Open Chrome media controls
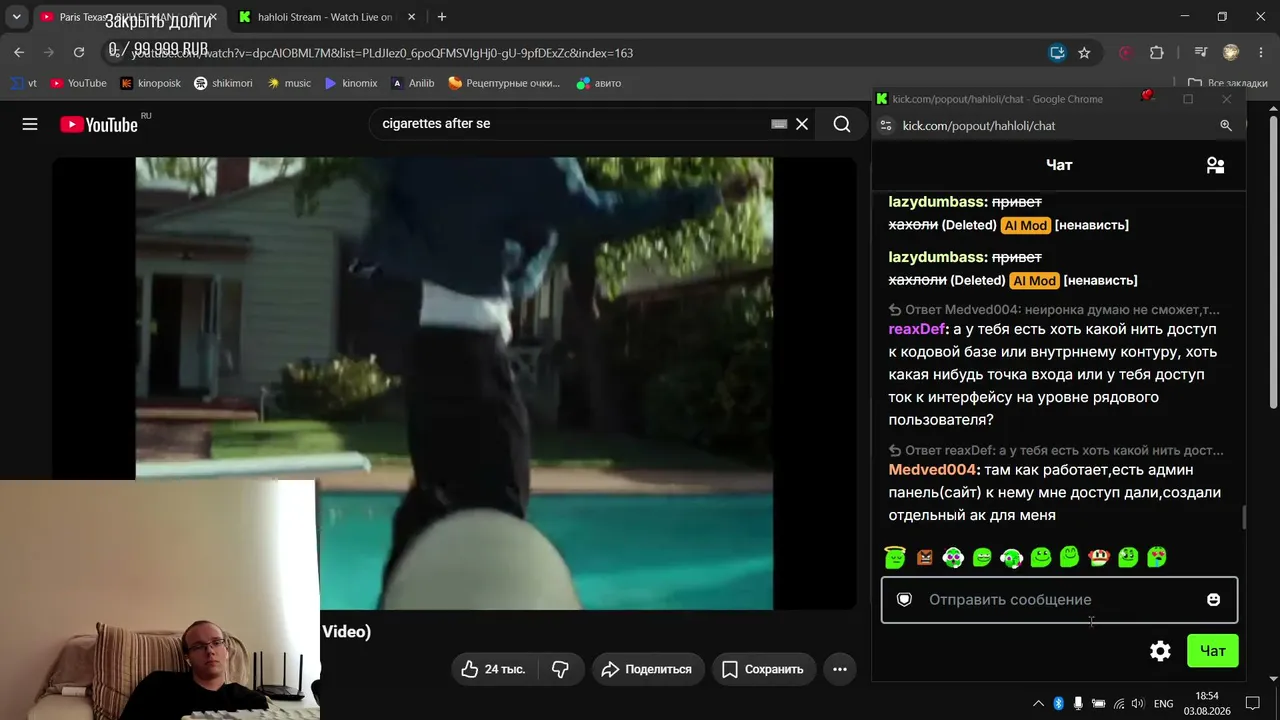 coord(1201,52)
